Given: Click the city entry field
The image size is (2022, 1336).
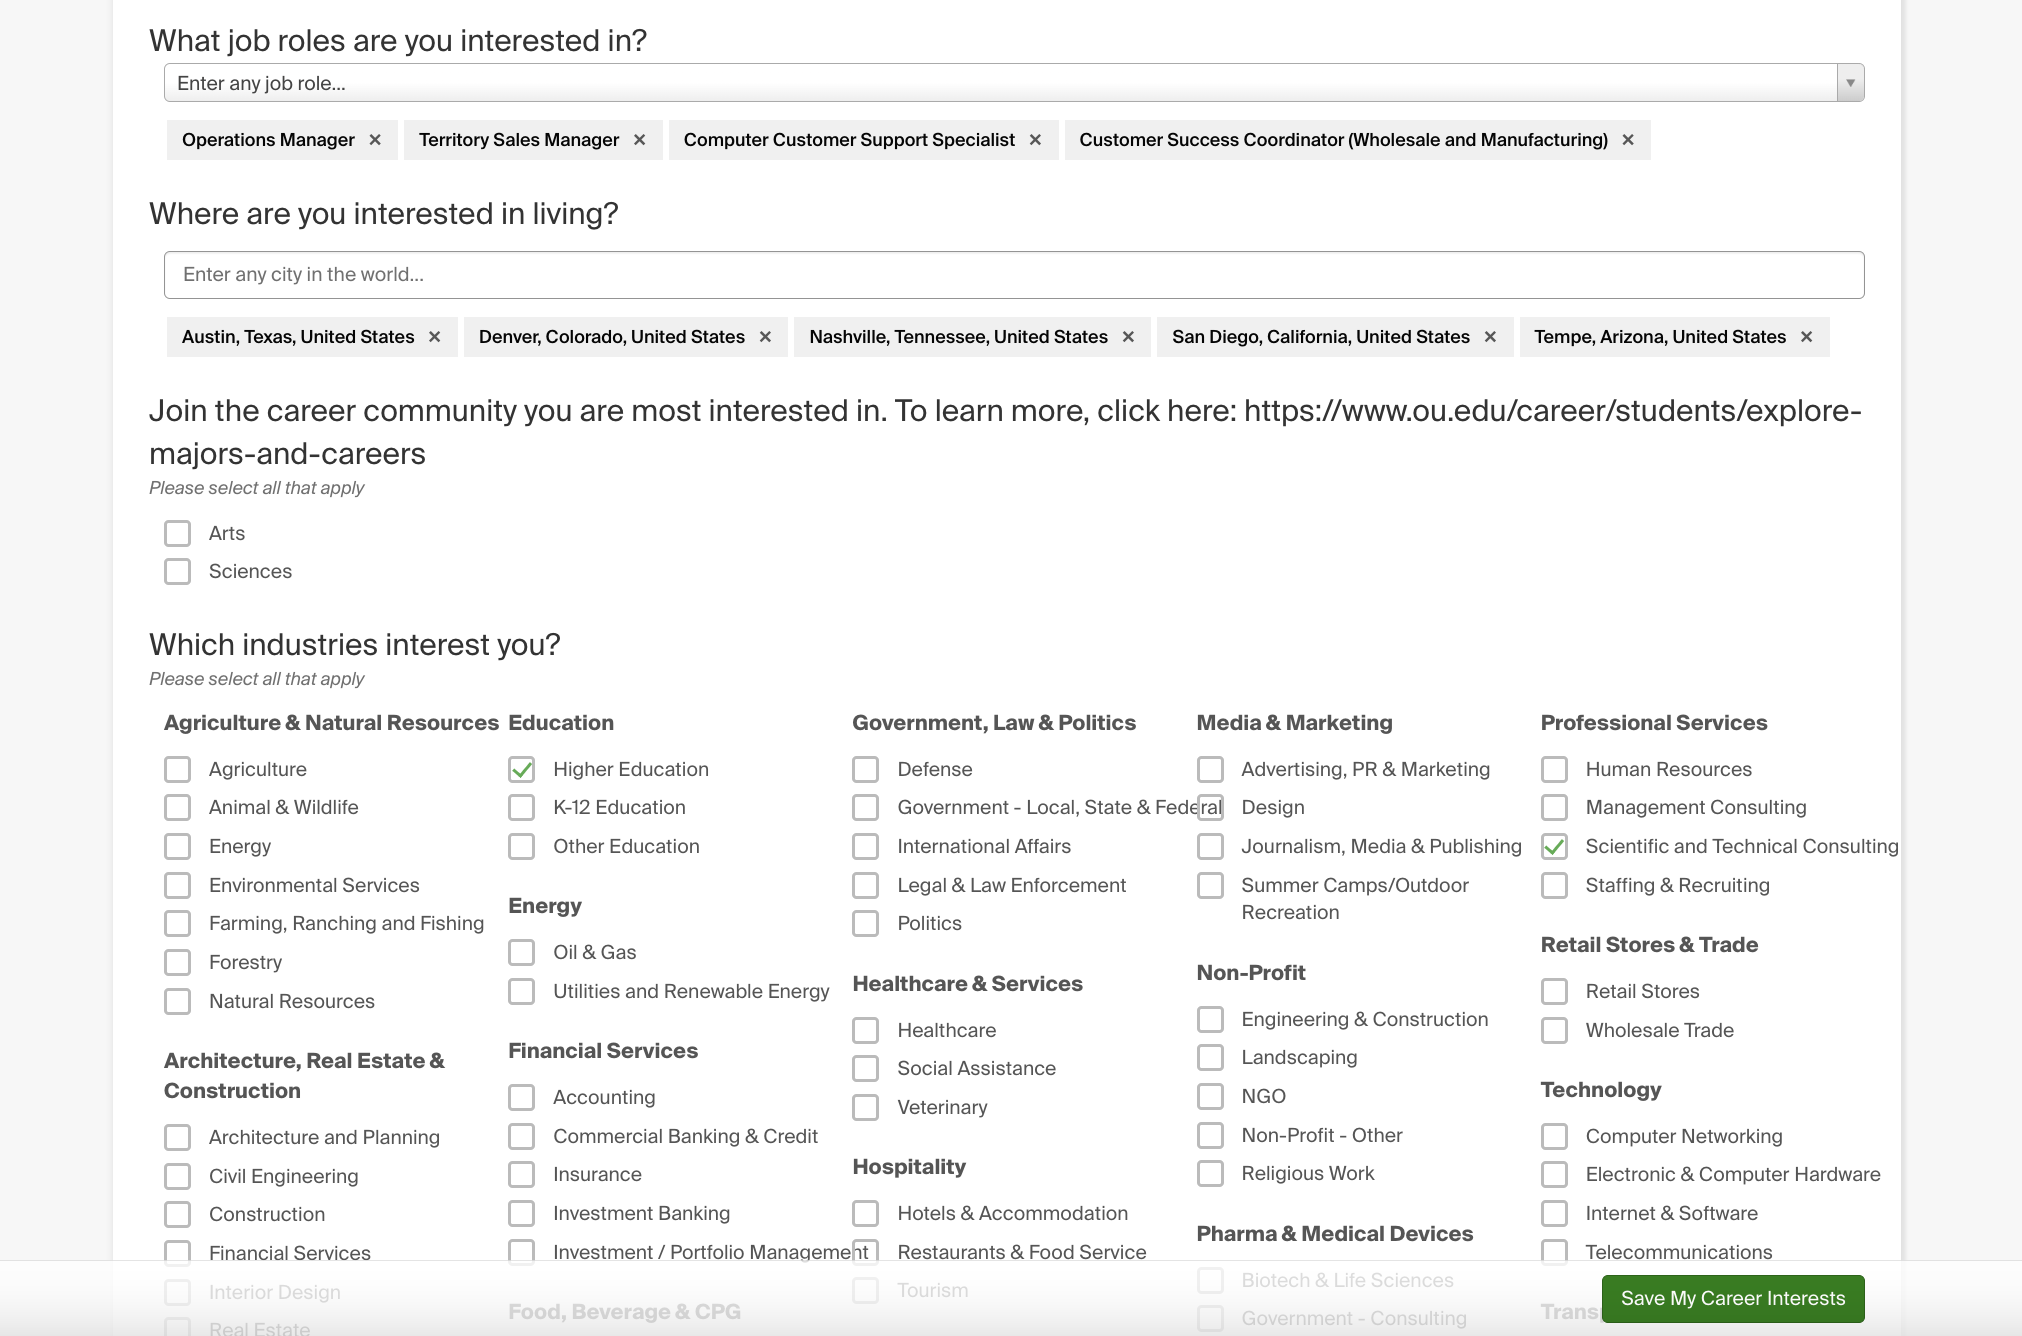Looking at the screenshot, I should point(1014,275).
